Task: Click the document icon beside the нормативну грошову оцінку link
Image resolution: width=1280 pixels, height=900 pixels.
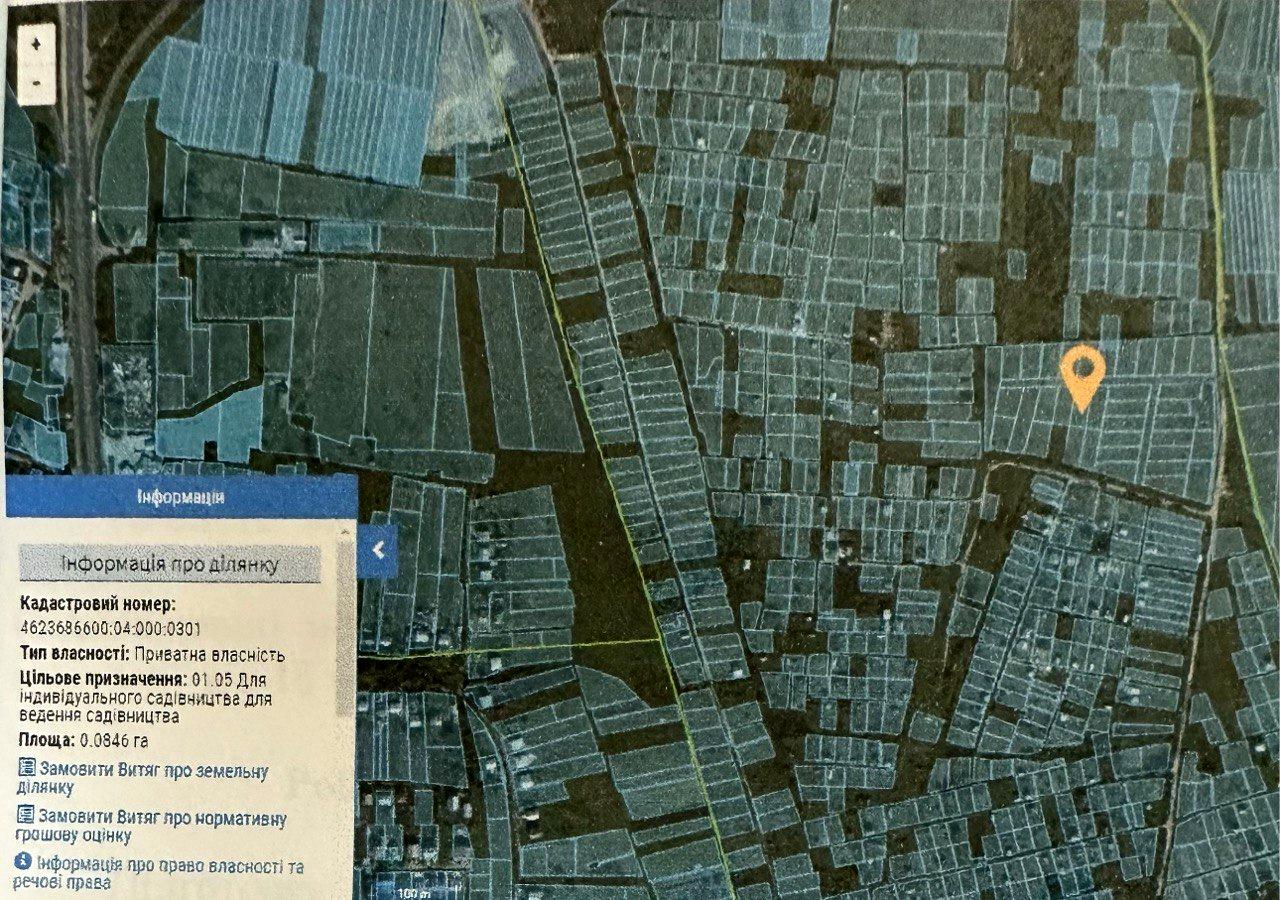Action: [26, 817]
